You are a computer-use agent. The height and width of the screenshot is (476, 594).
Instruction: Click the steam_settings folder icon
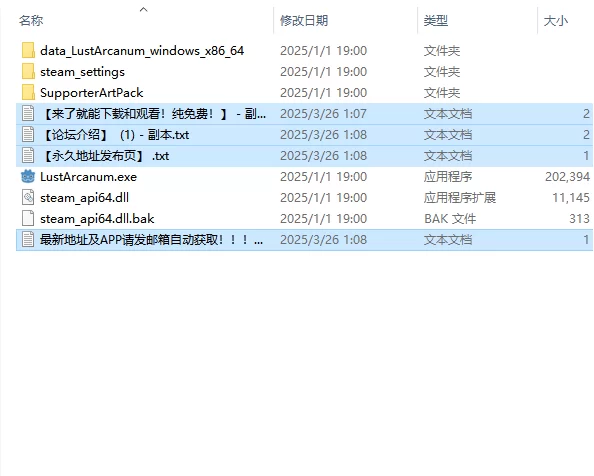(28, 72)
